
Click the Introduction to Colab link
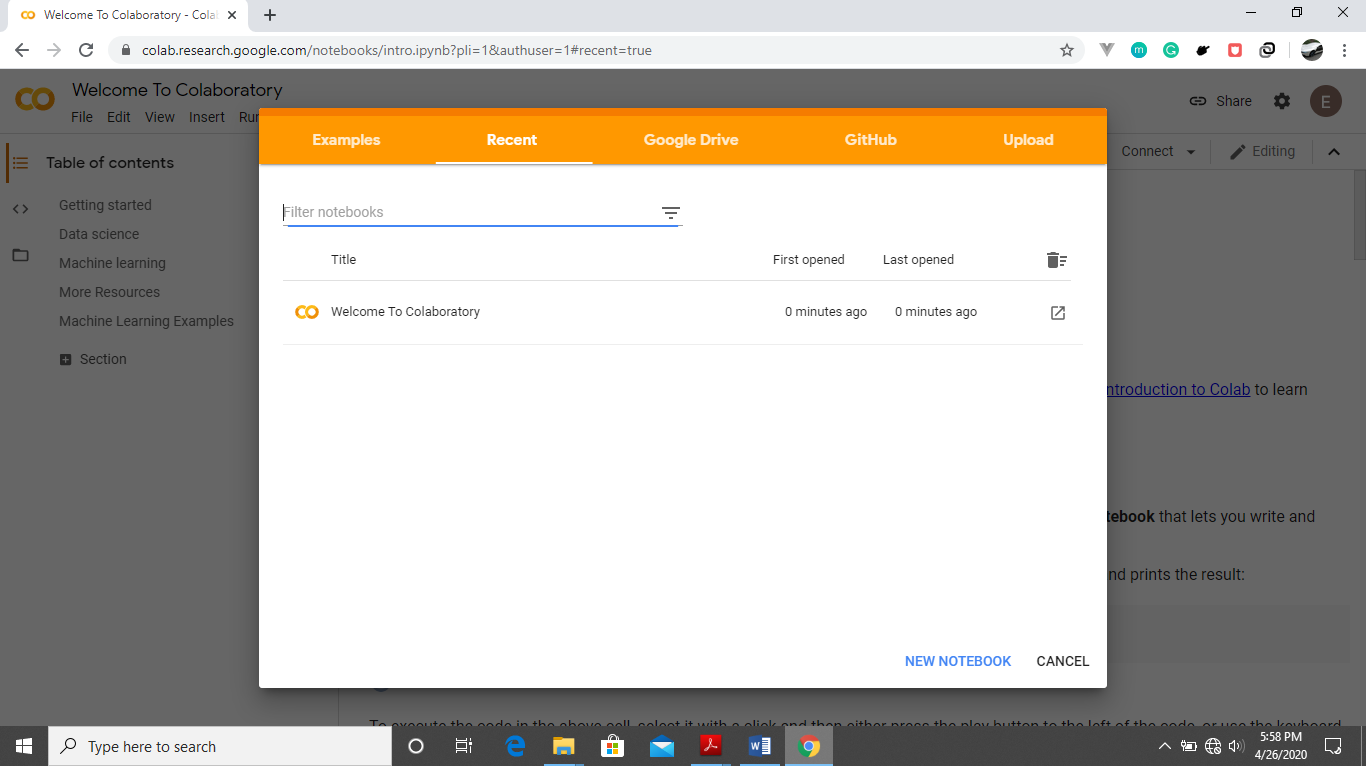click(x=1178, y=389)
